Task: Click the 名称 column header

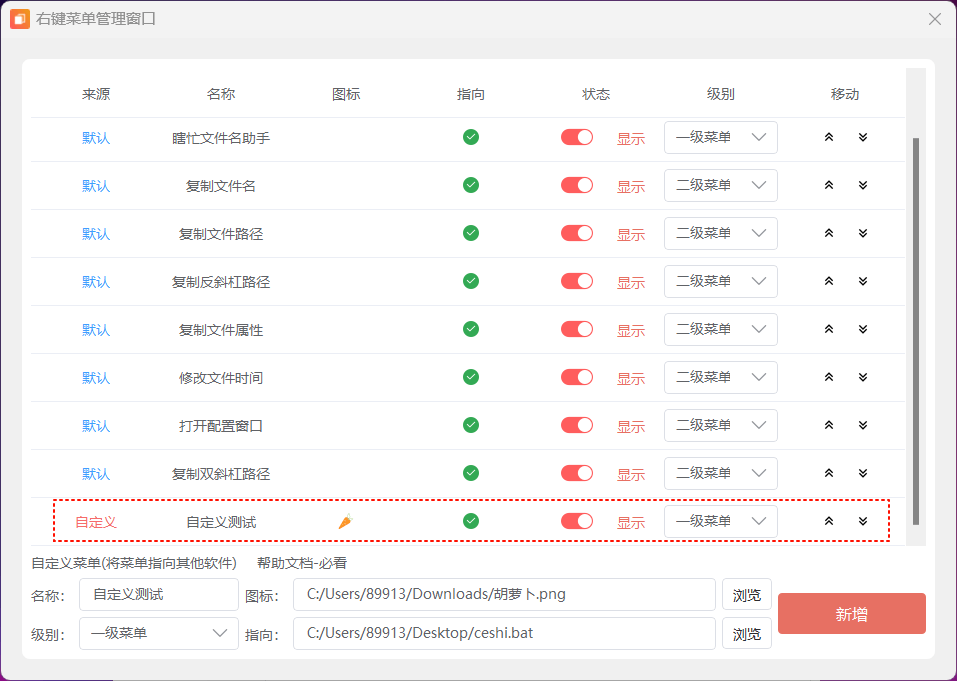Action: pos(221,94)
